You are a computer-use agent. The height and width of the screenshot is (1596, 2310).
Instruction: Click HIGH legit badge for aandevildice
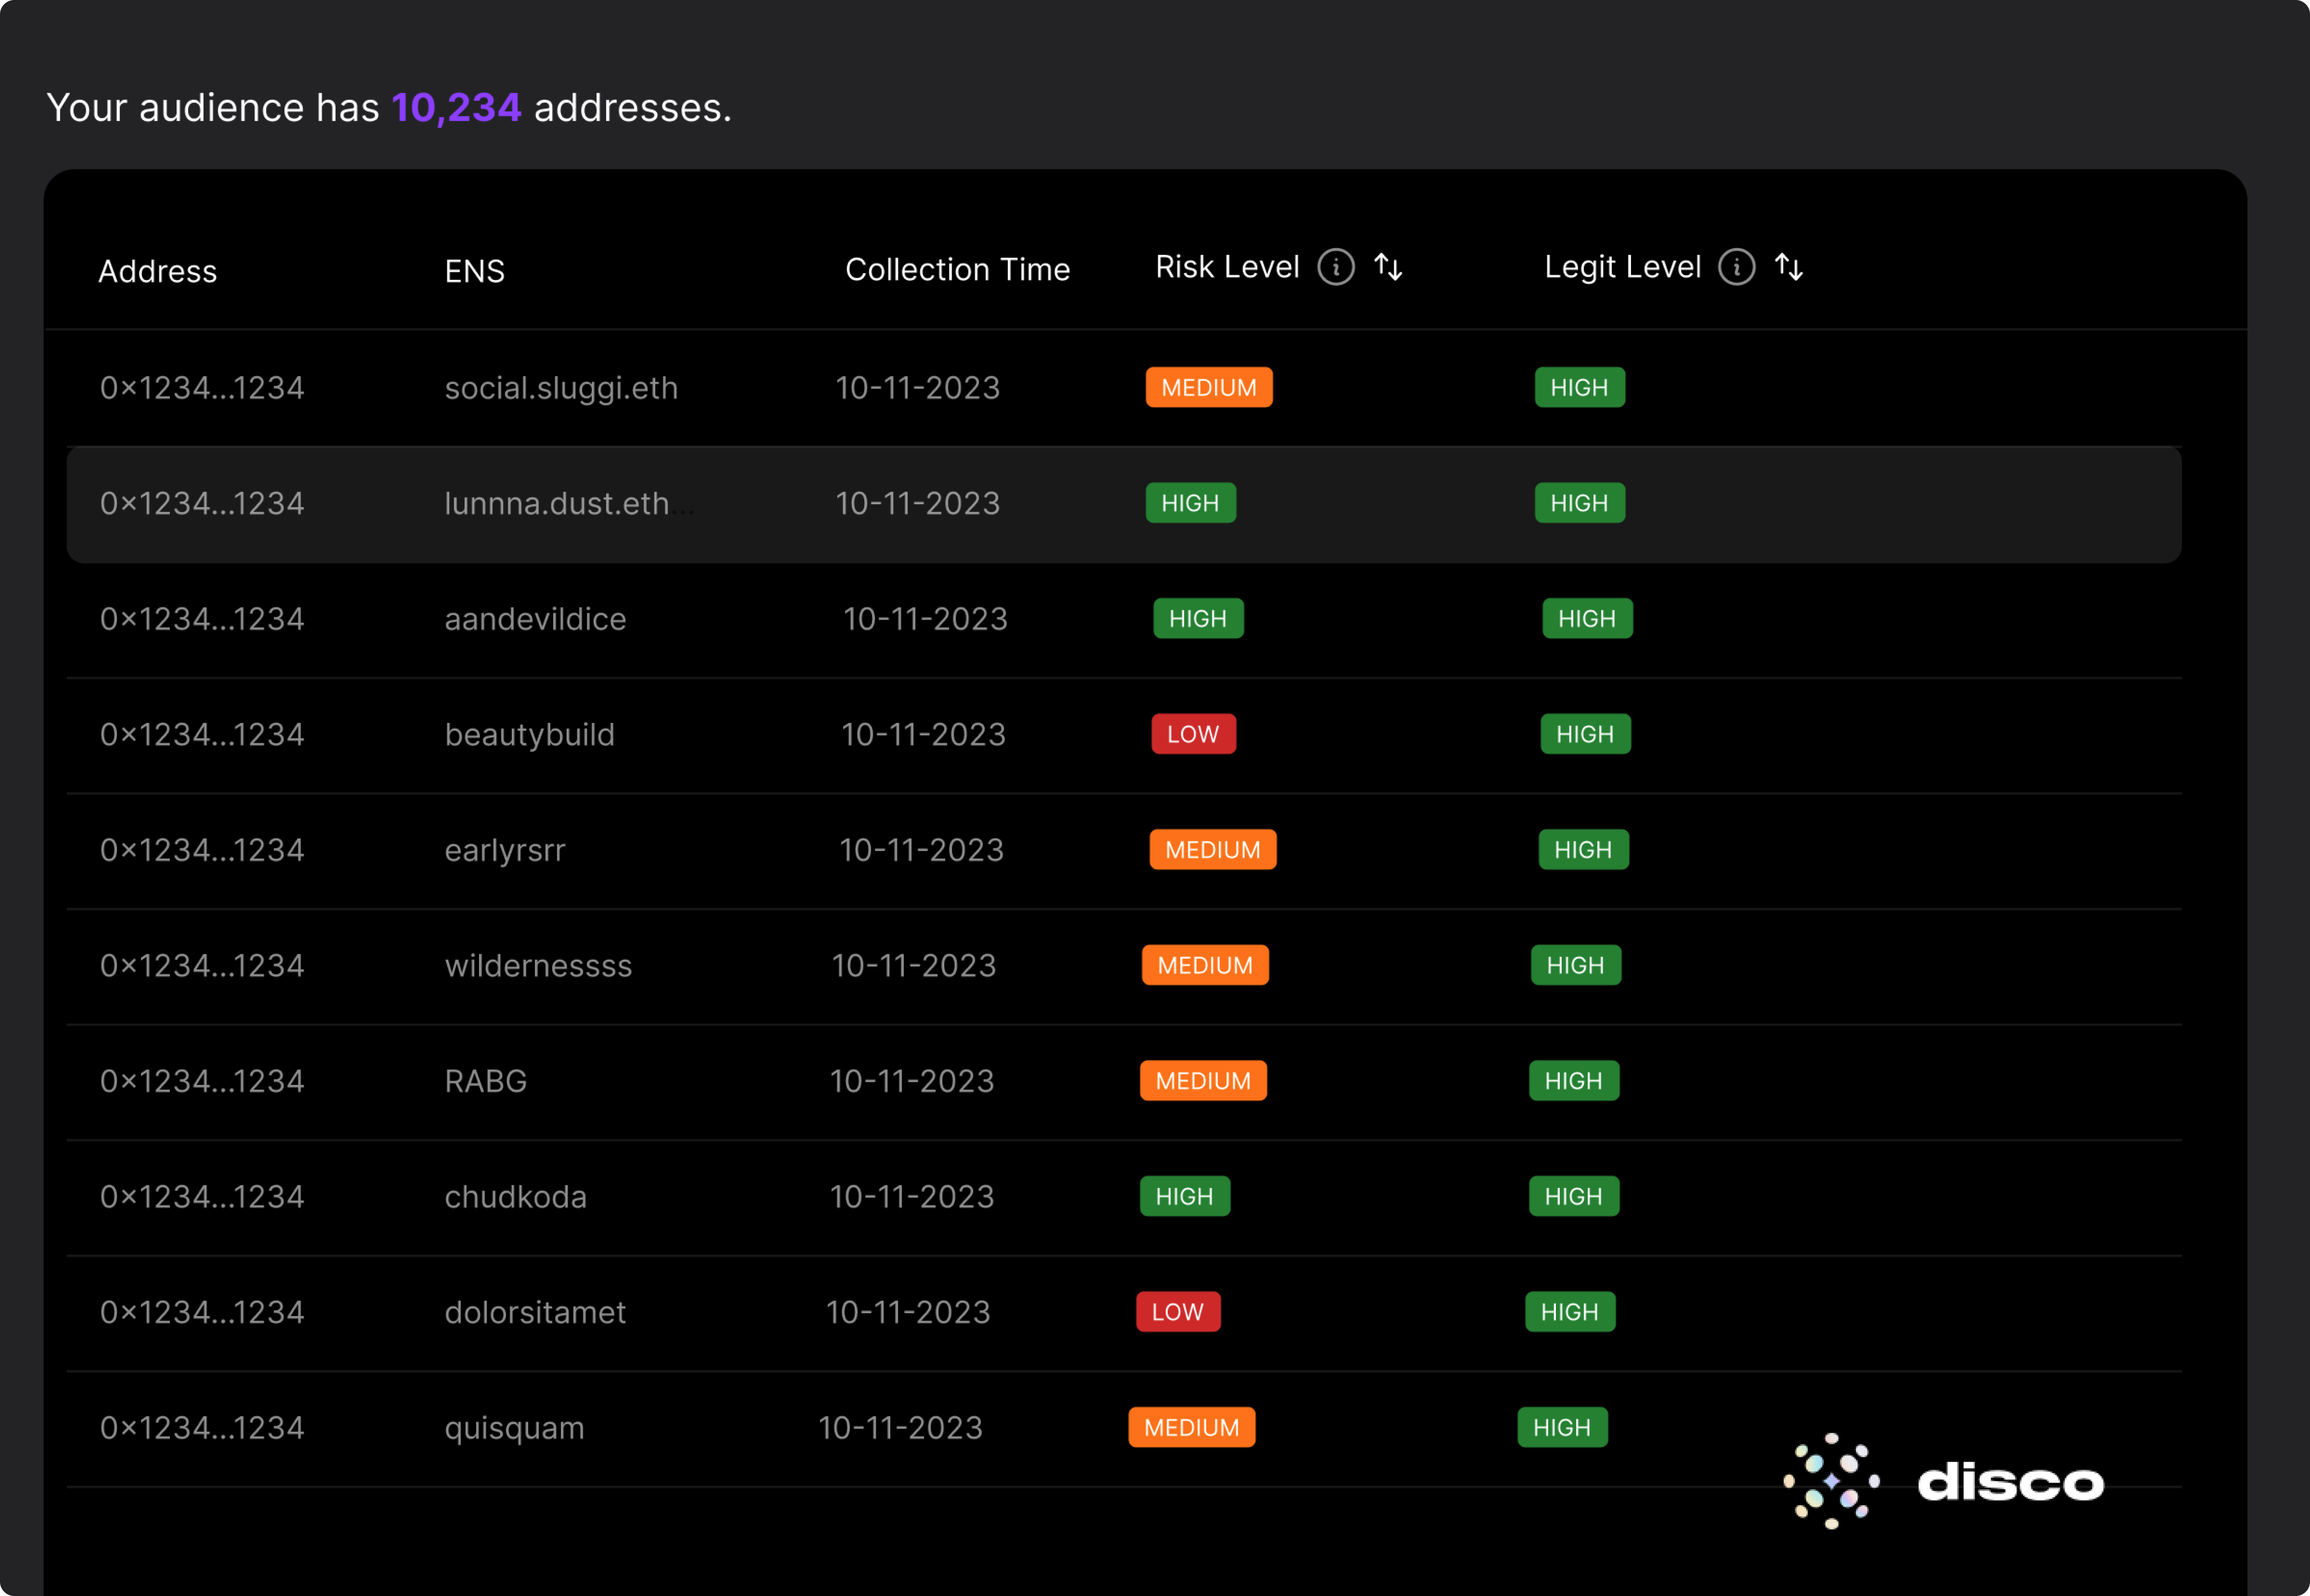point(1587,618)
